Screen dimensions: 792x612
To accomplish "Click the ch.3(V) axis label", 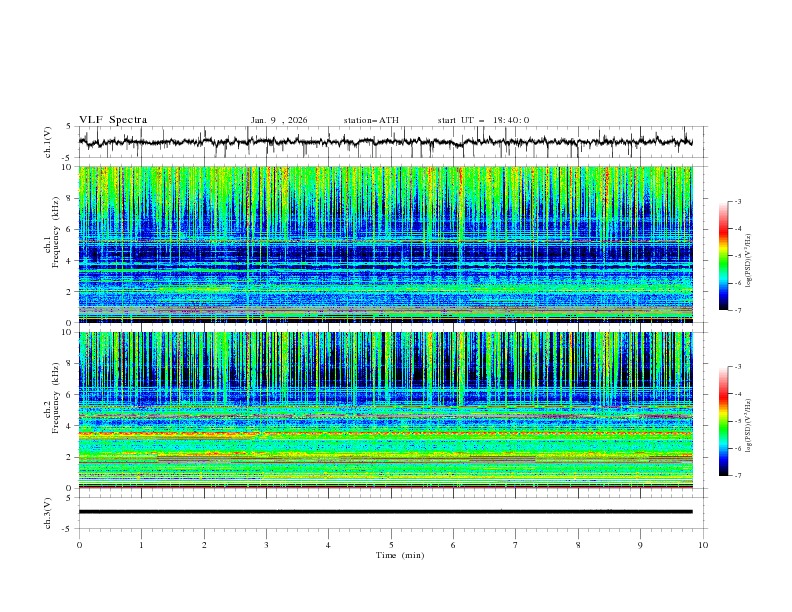I will click(x=49, y=511).
